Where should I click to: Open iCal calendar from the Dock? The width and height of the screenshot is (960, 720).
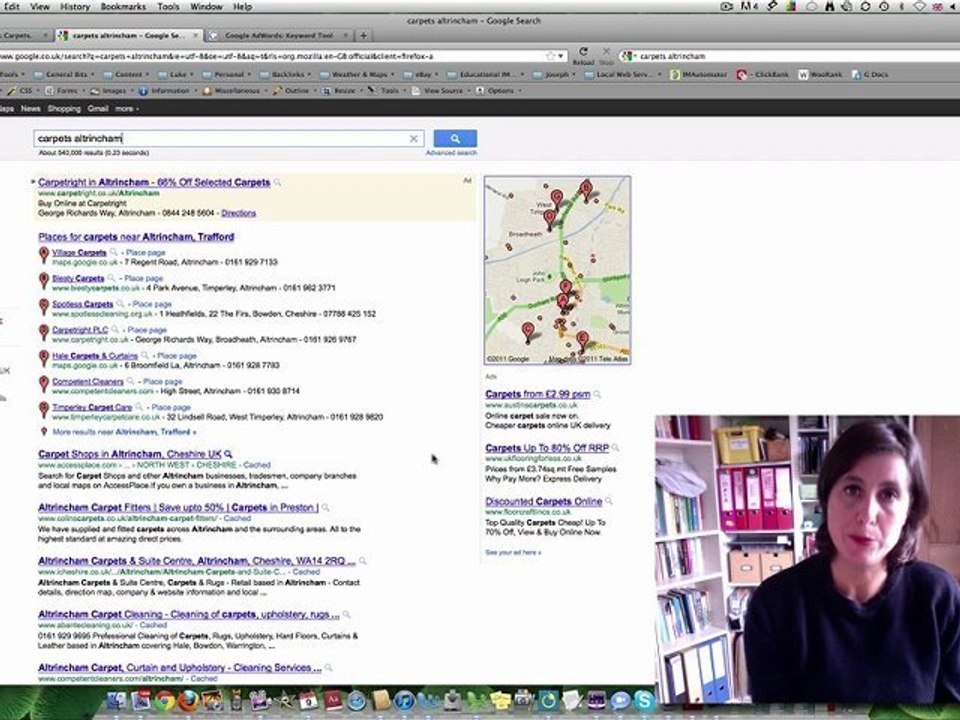coord(308,700)
